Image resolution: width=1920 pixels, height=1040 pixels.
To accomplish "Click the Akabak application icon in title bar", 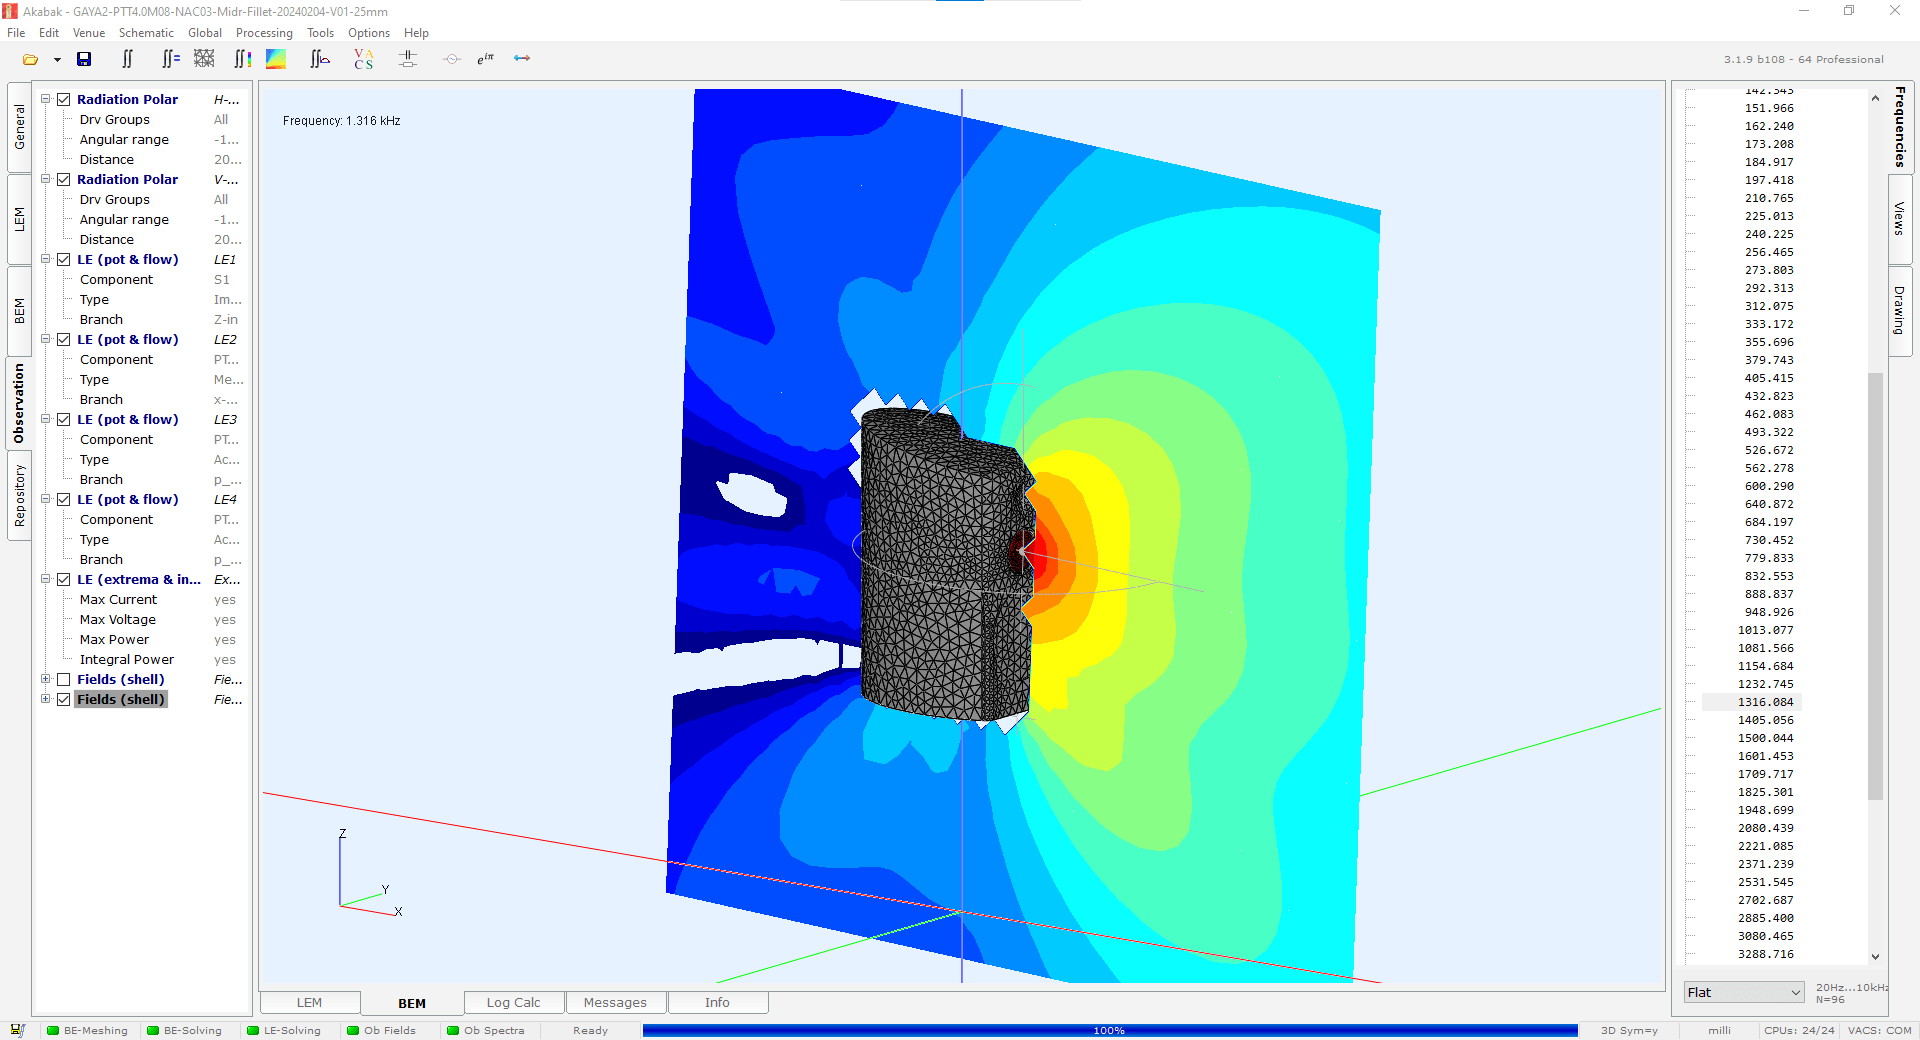I will click(x=11, y=11).
